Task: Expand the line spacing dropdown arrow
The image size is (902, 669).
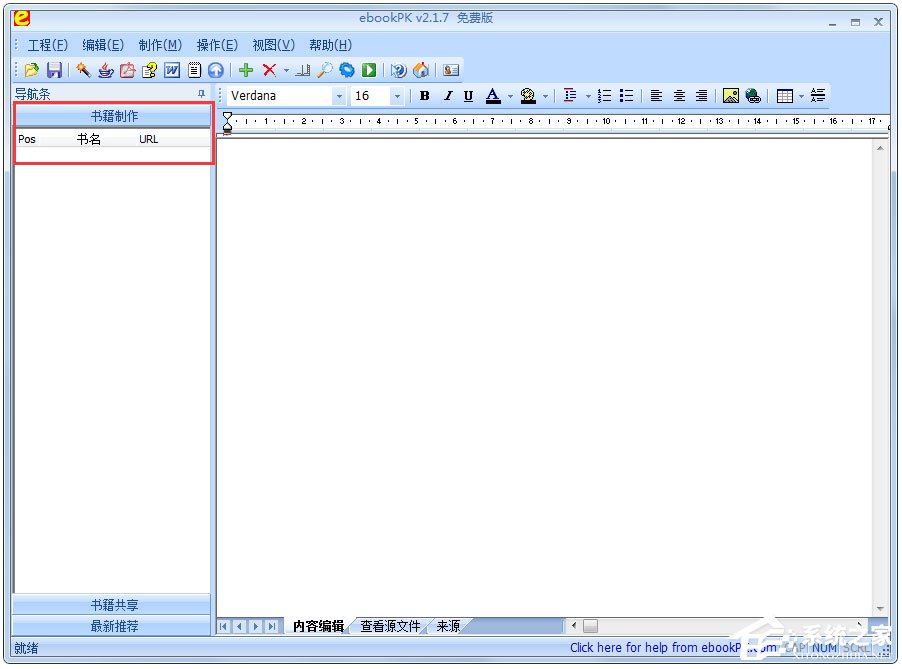Action: click(588, 96)
